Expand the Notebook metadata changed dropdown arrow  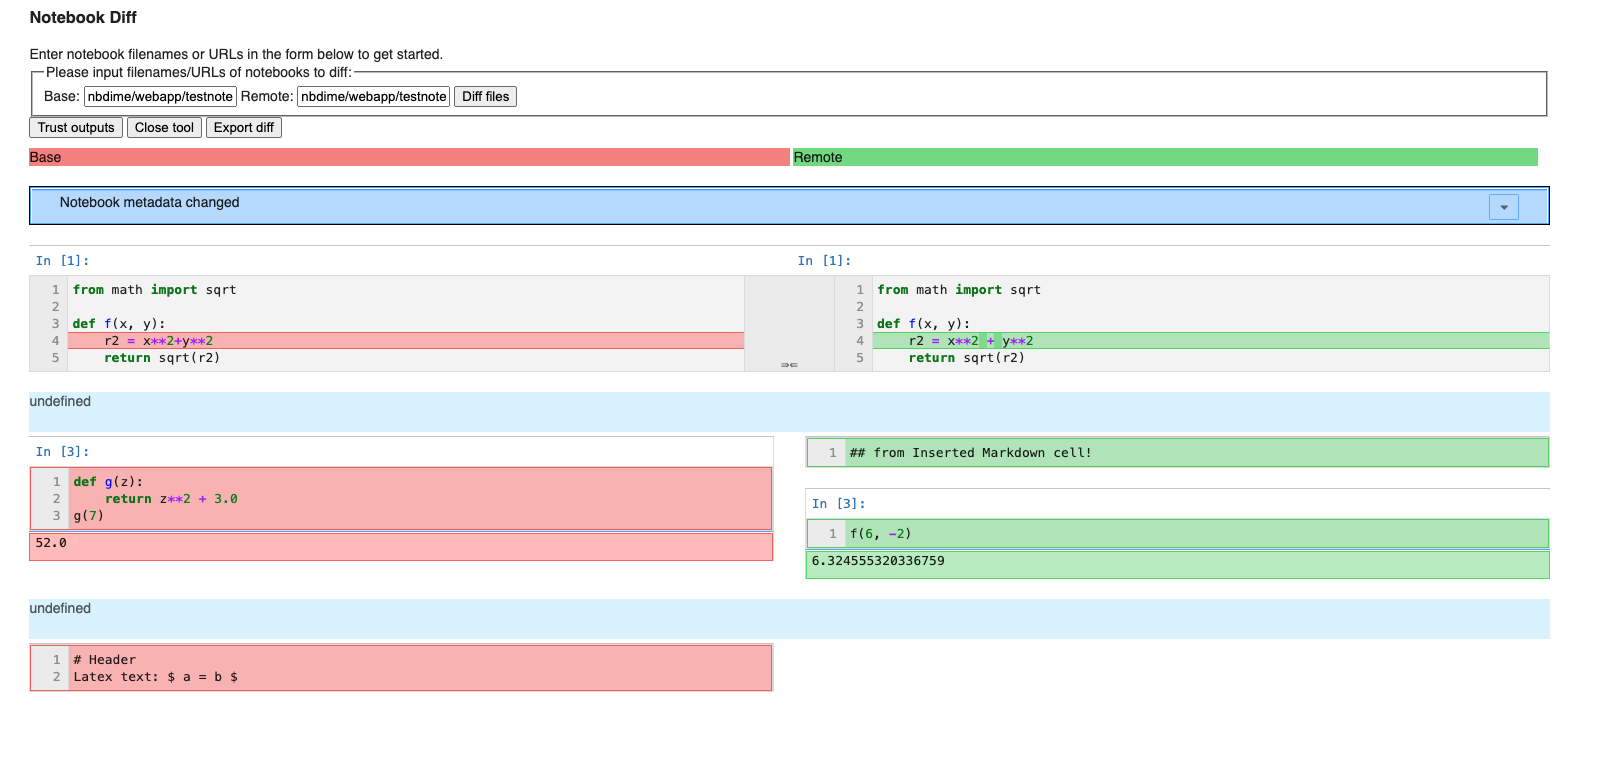pos(1503,207)
